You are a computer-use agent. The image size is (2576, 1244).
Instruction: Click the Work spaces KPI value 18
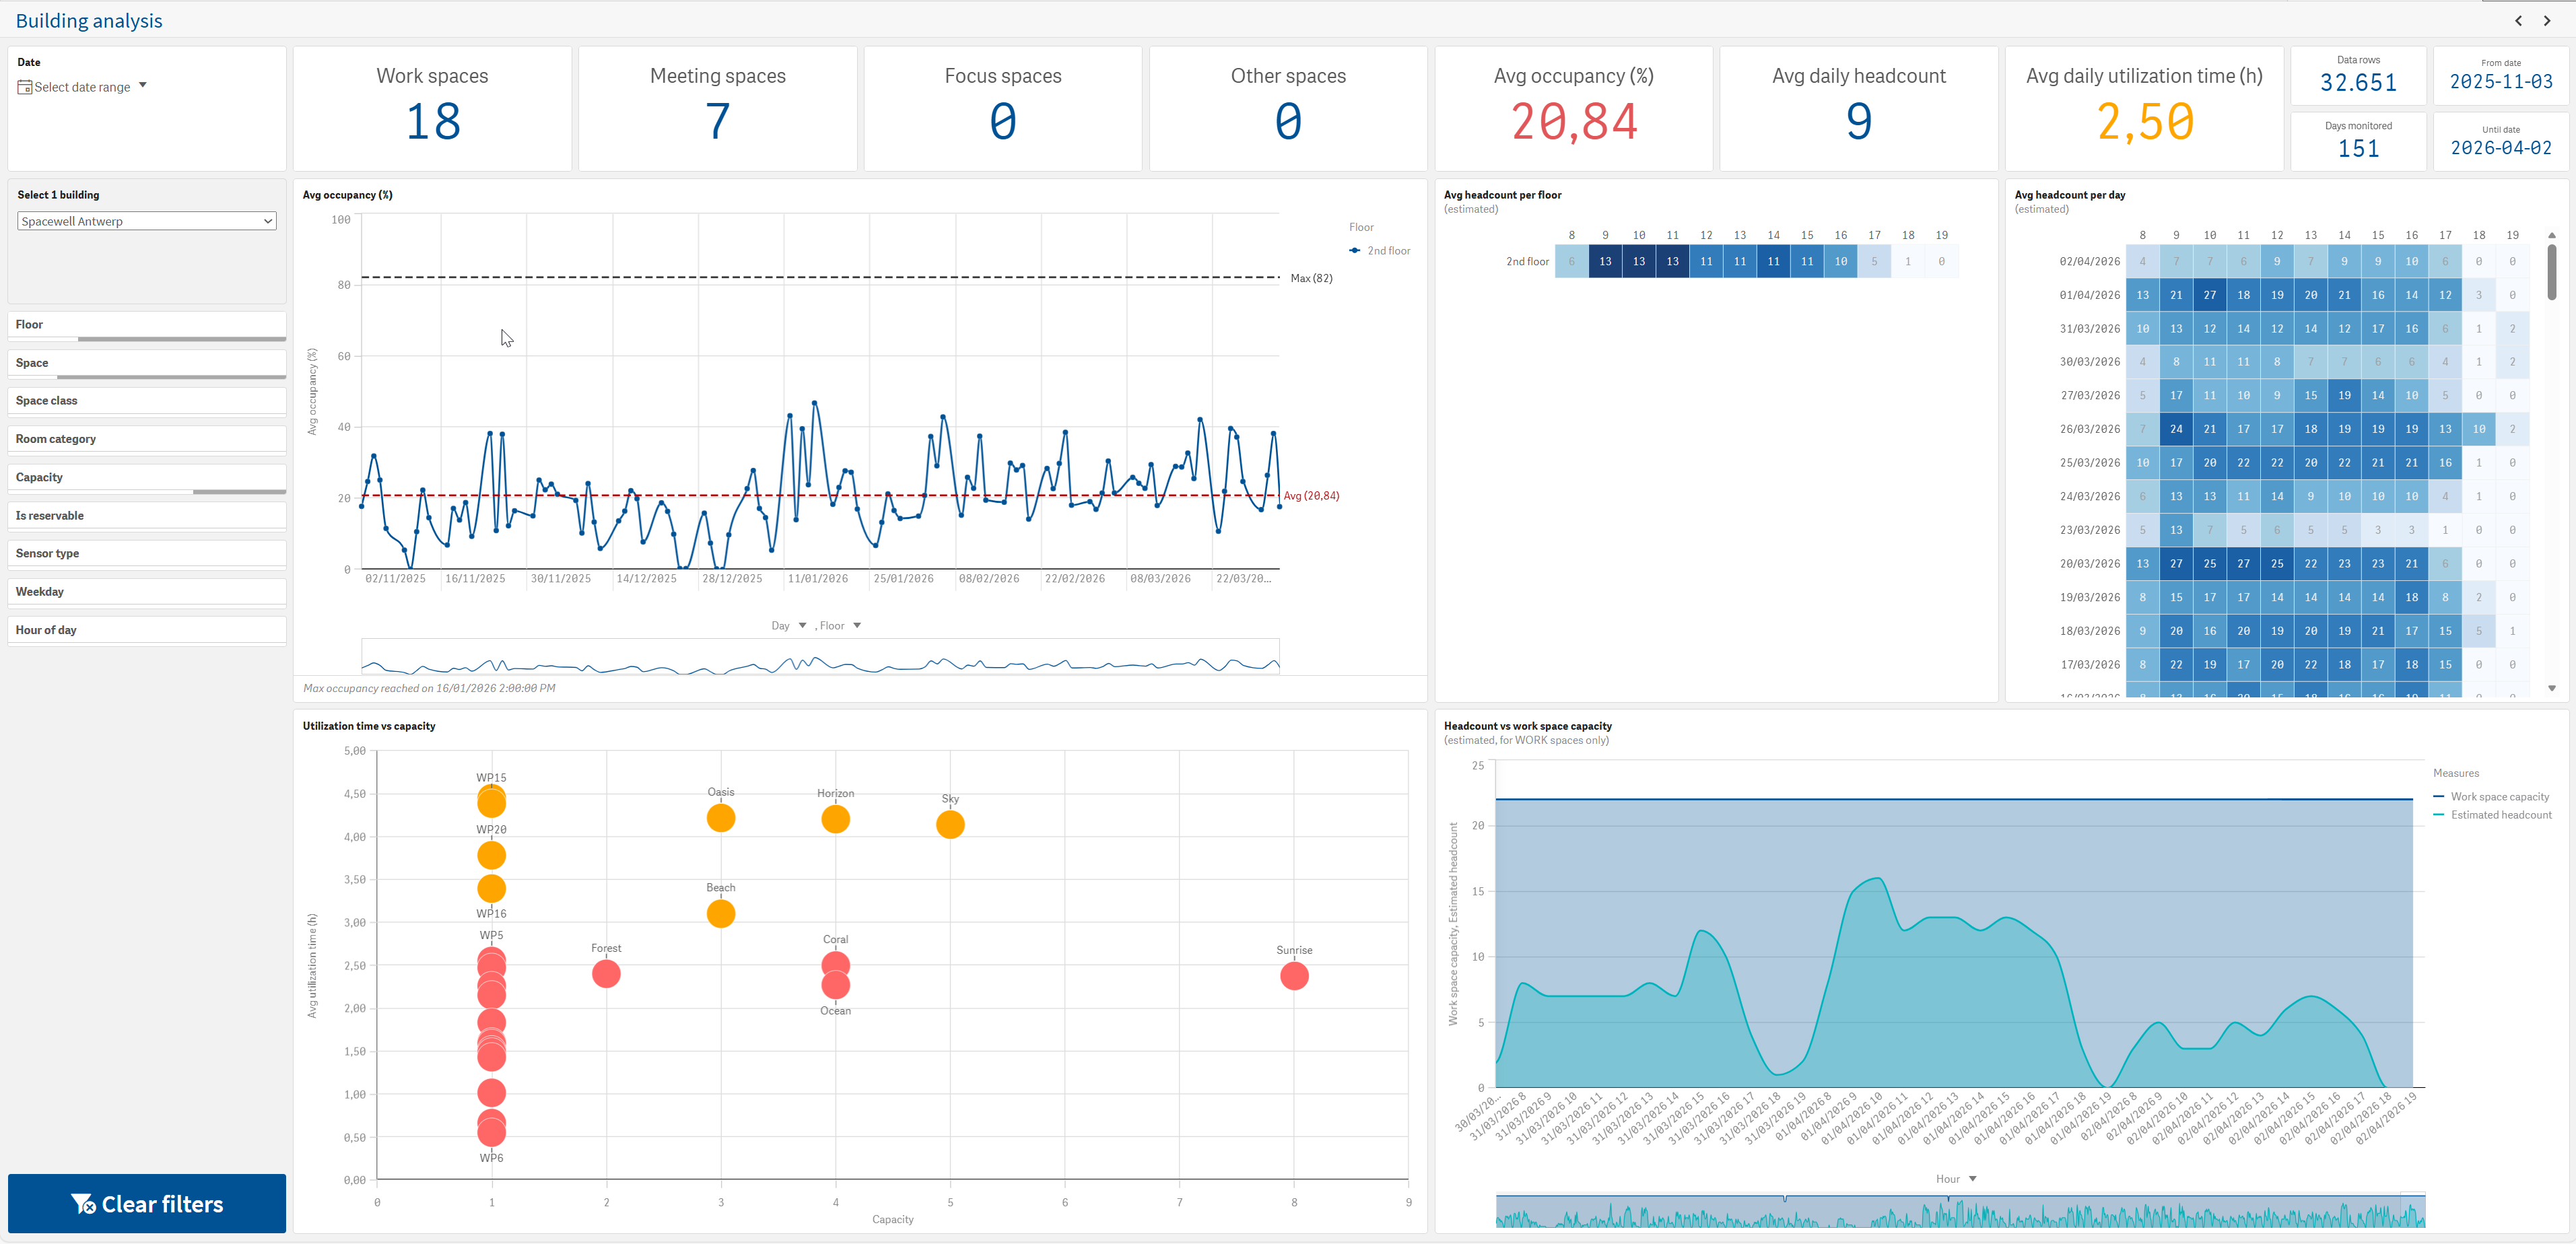[433, 122]
